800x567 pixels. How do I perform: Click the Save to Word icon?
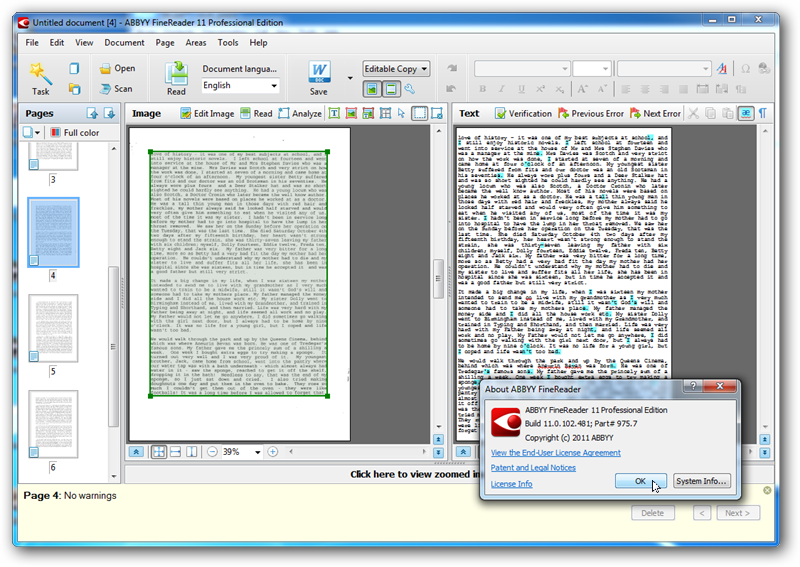click(x=319, y=72)
